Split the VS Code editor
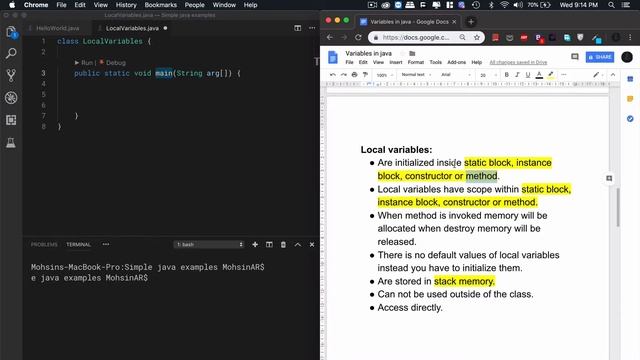 point(298,28)
